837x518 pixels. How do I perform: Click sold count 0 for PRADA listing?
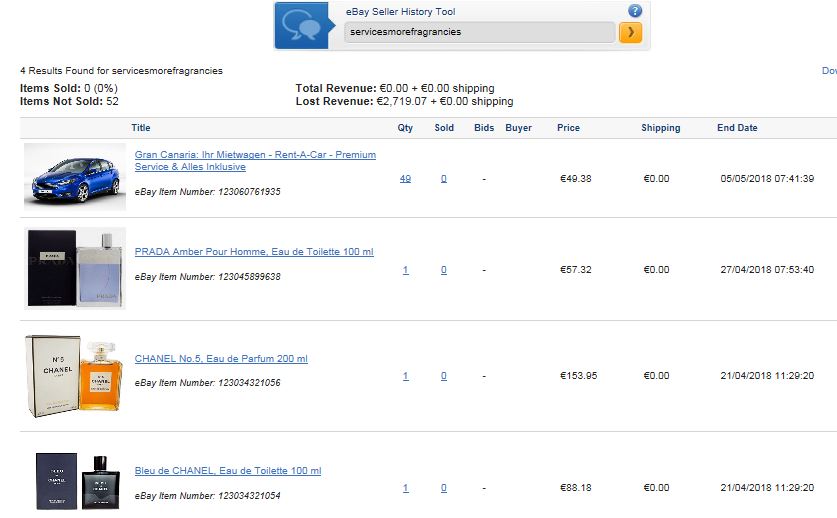444,270
